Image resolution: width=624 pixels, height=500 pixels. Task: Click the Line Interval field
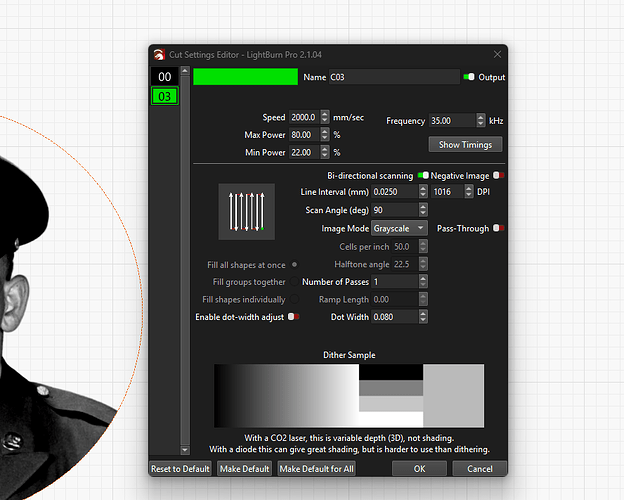point(394,192)
